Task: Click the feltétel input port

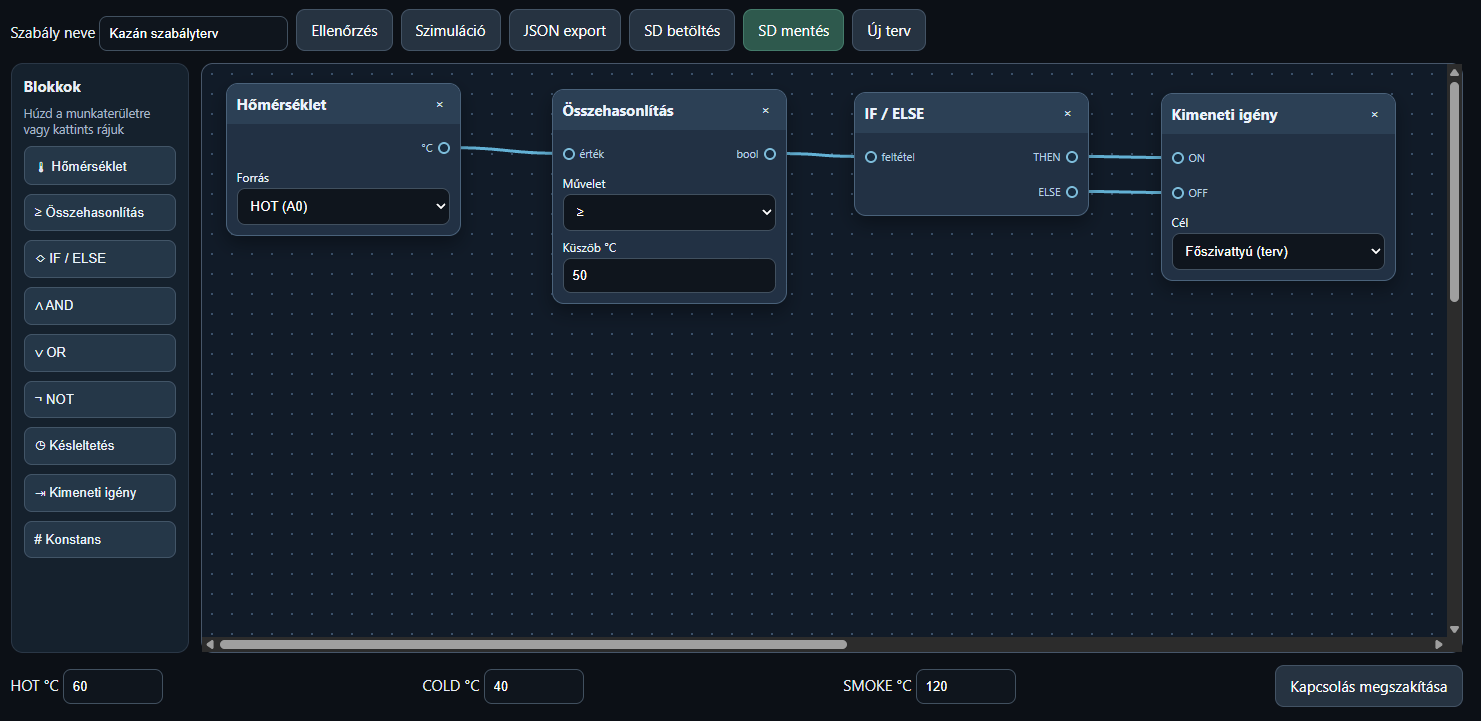Action: click(x=871, y=157)
